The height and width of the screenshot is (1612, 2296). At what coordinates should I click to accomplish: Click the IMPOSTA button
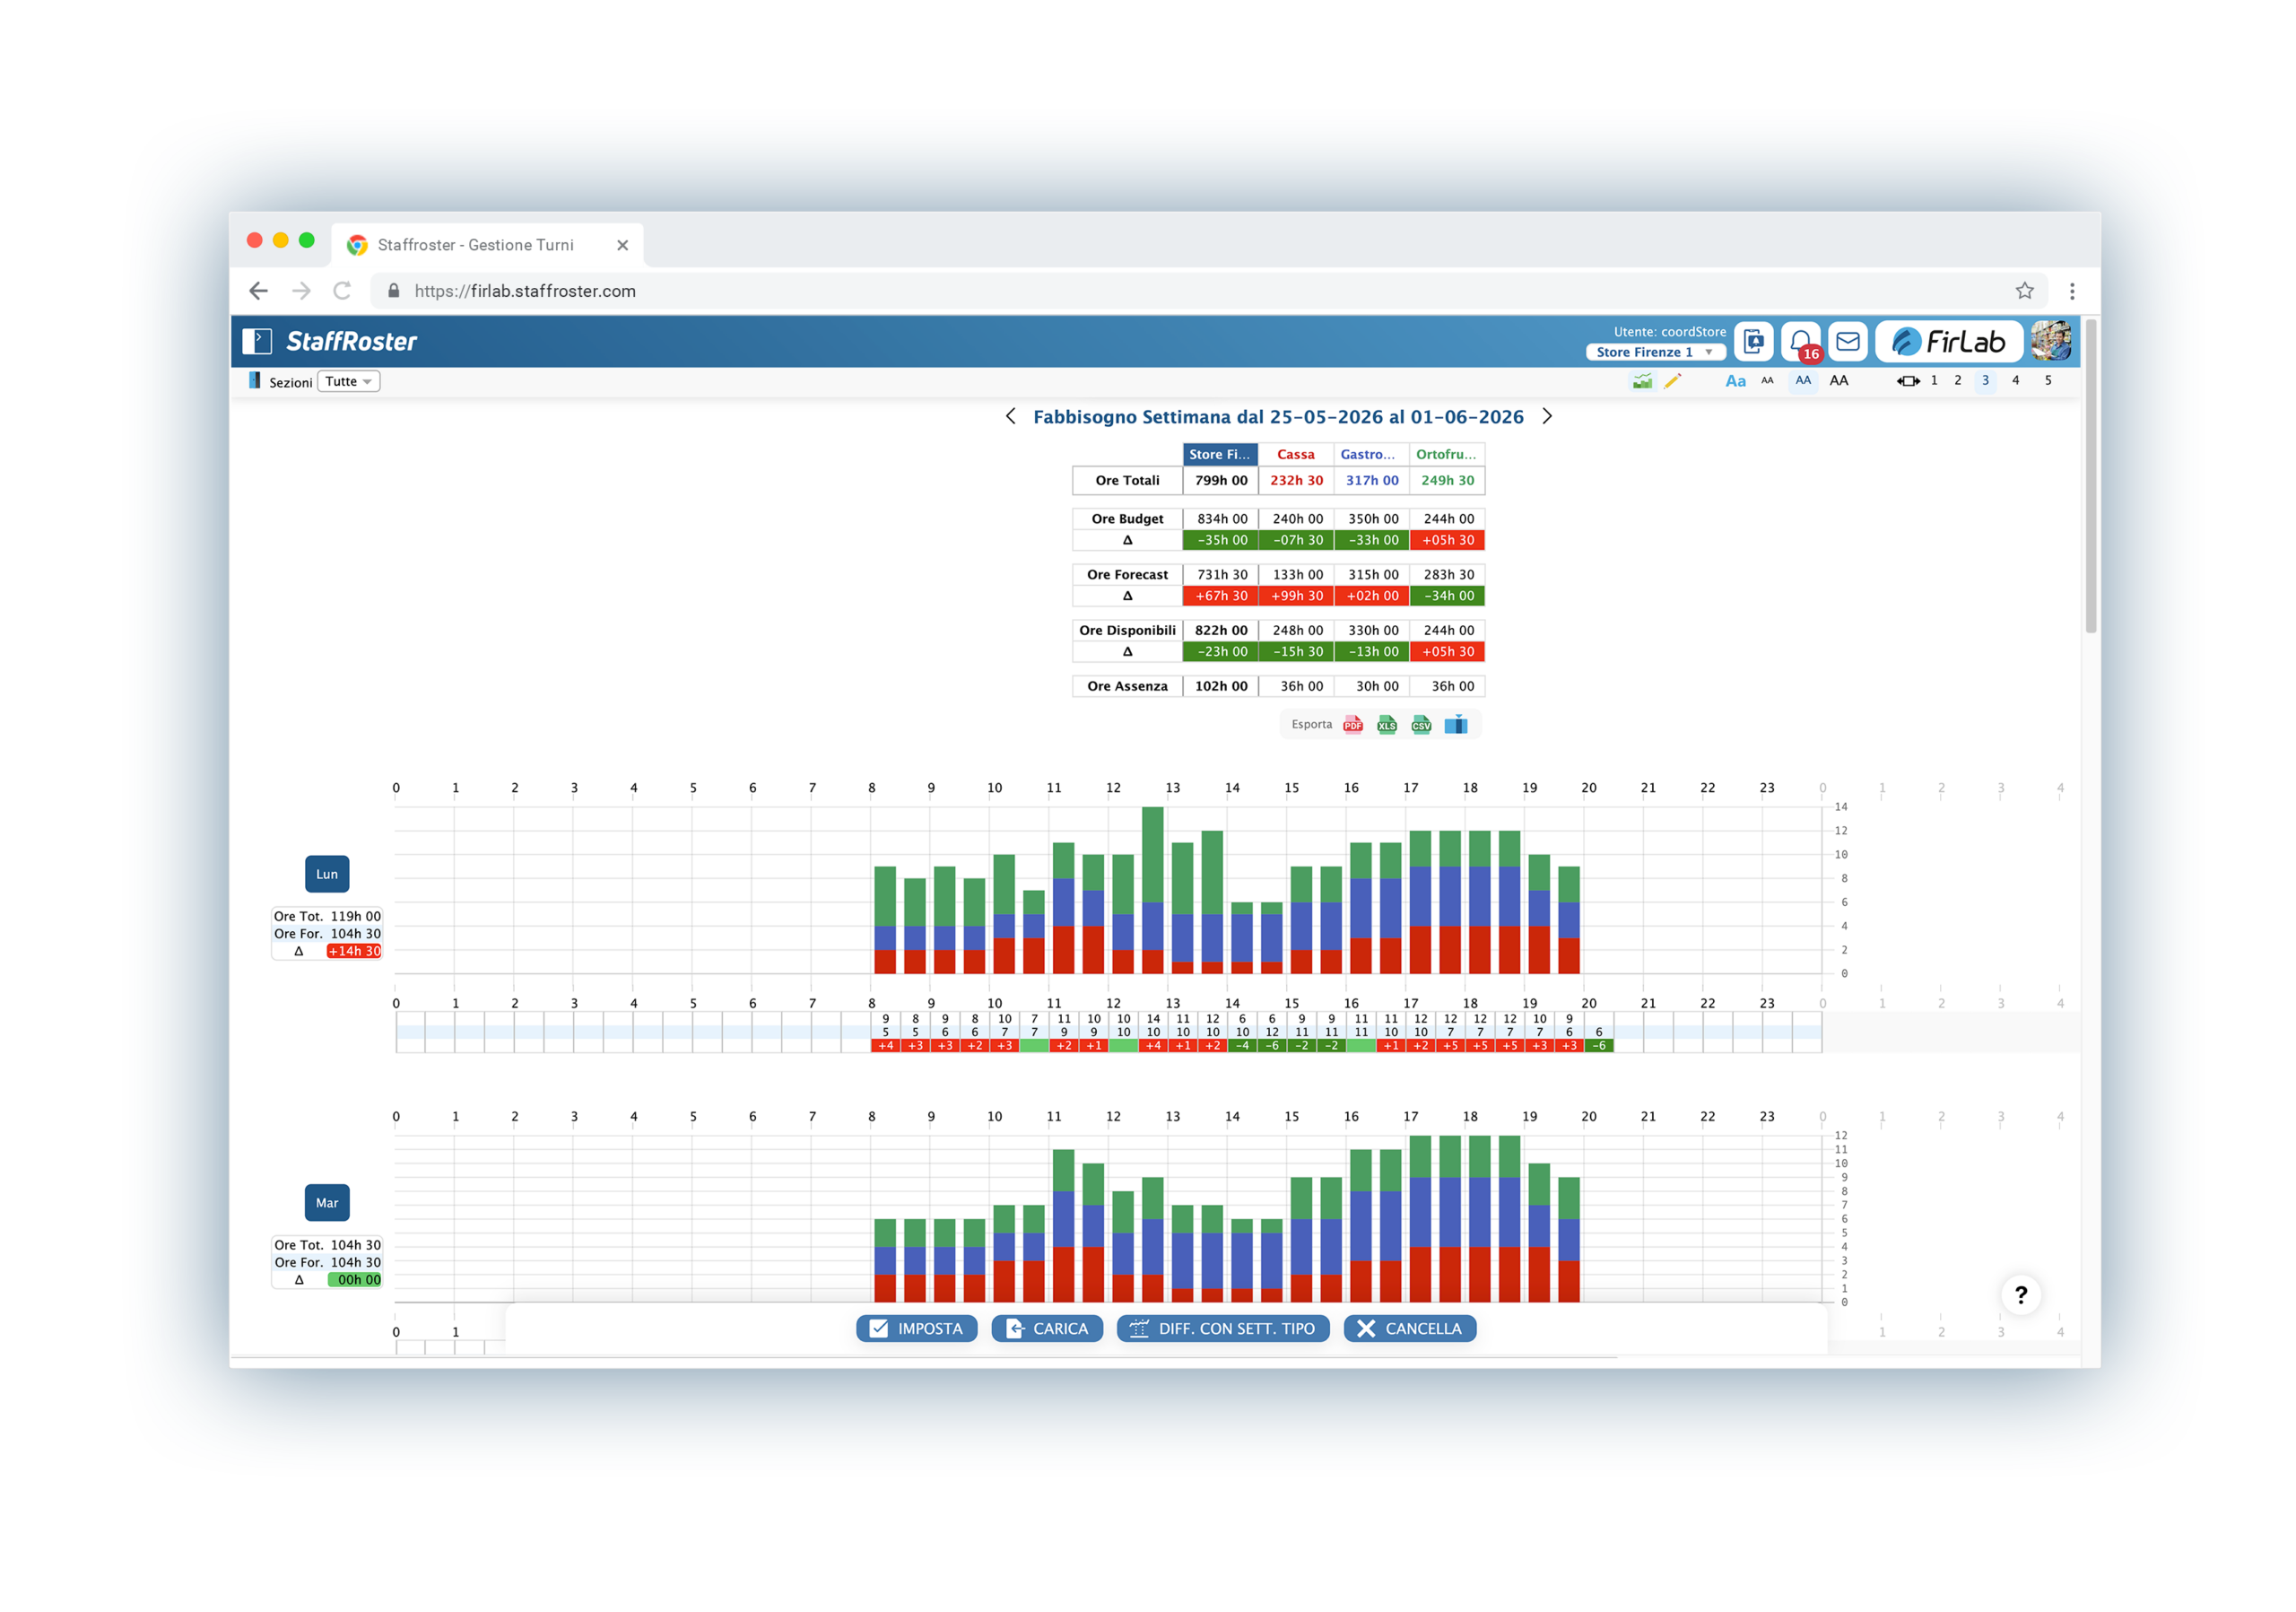917,1329
